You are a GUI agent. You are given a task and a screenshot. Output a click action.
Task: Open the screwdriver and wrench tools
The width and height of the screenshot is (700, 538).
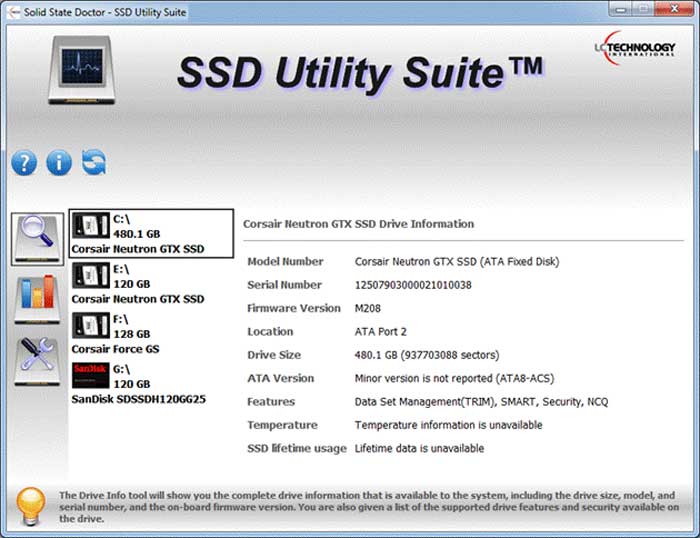(x=37, y=361)
